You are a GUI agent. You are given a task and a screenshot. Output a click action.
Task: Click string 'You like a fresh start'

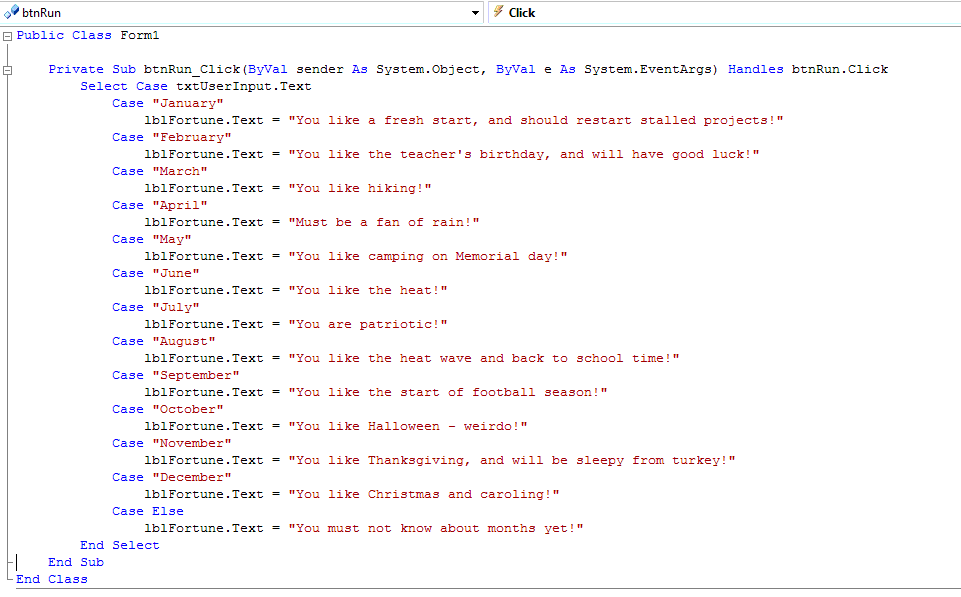tap(536, 121)
